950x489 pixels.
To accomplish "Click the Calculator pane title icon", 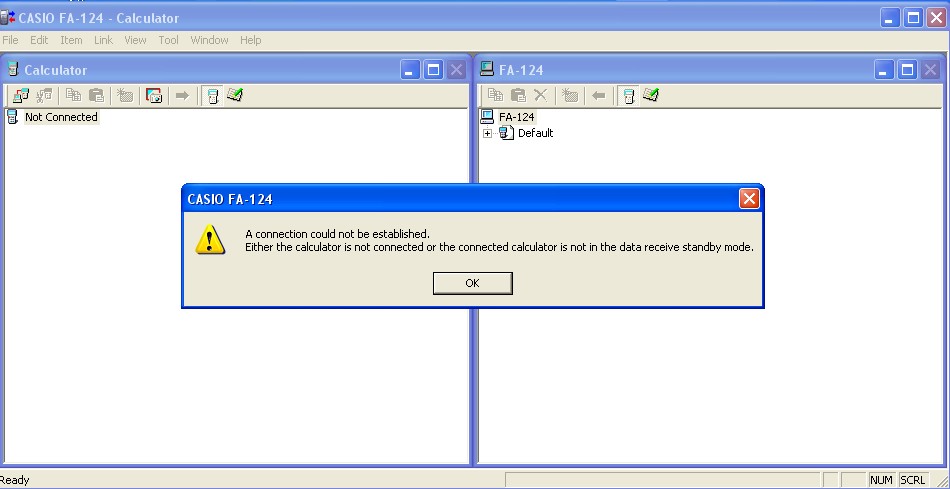I will 13,69.
